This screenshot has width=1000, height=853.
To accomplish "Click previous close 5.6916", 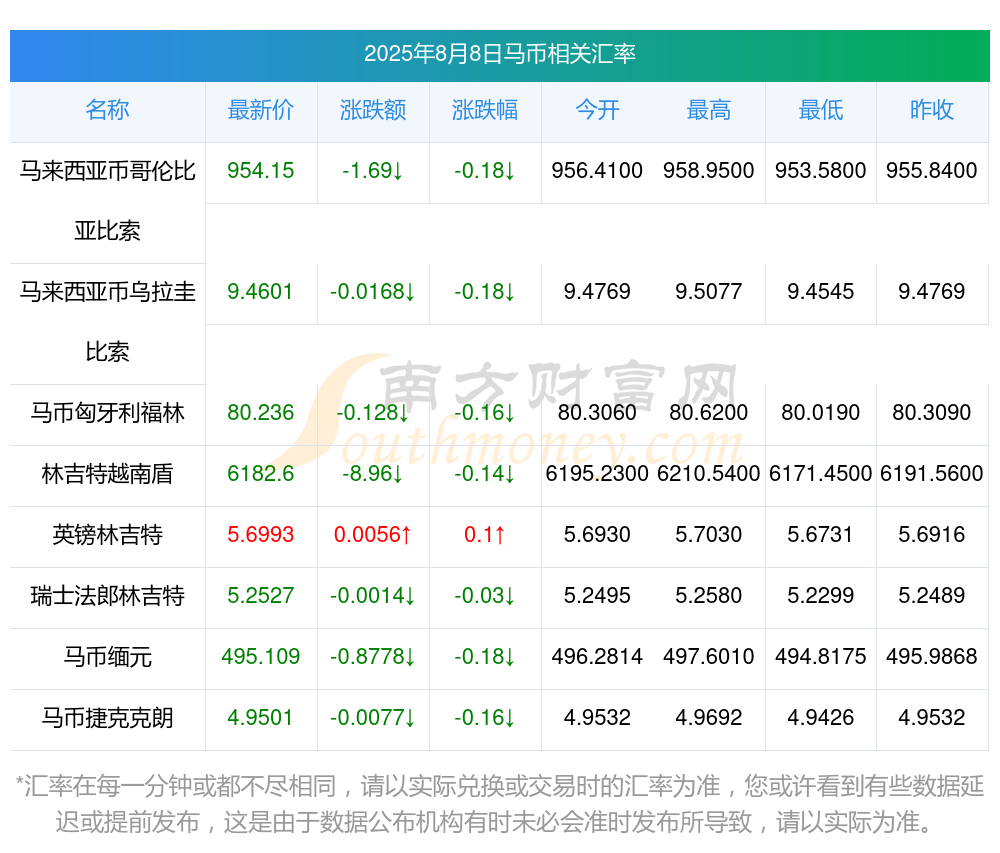I will click(932, 535).
